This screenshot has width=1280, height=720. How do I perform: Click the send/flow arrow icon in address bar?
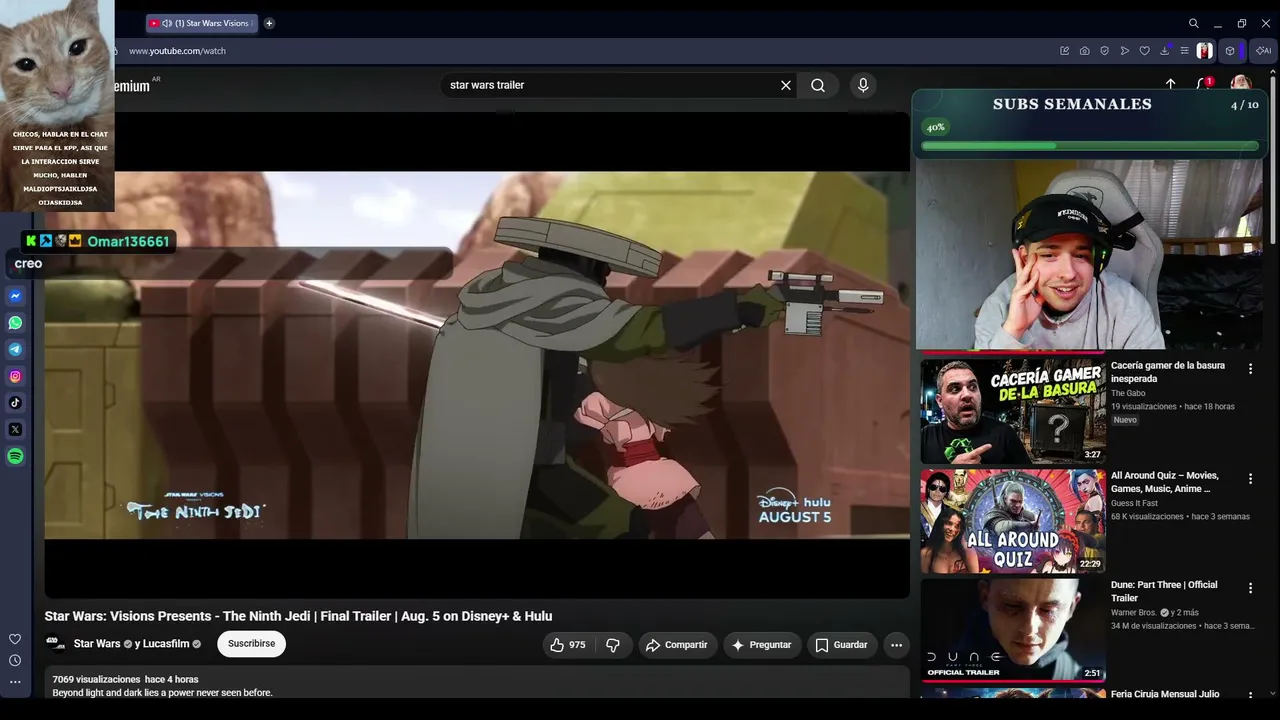[x=1125, y=51]
